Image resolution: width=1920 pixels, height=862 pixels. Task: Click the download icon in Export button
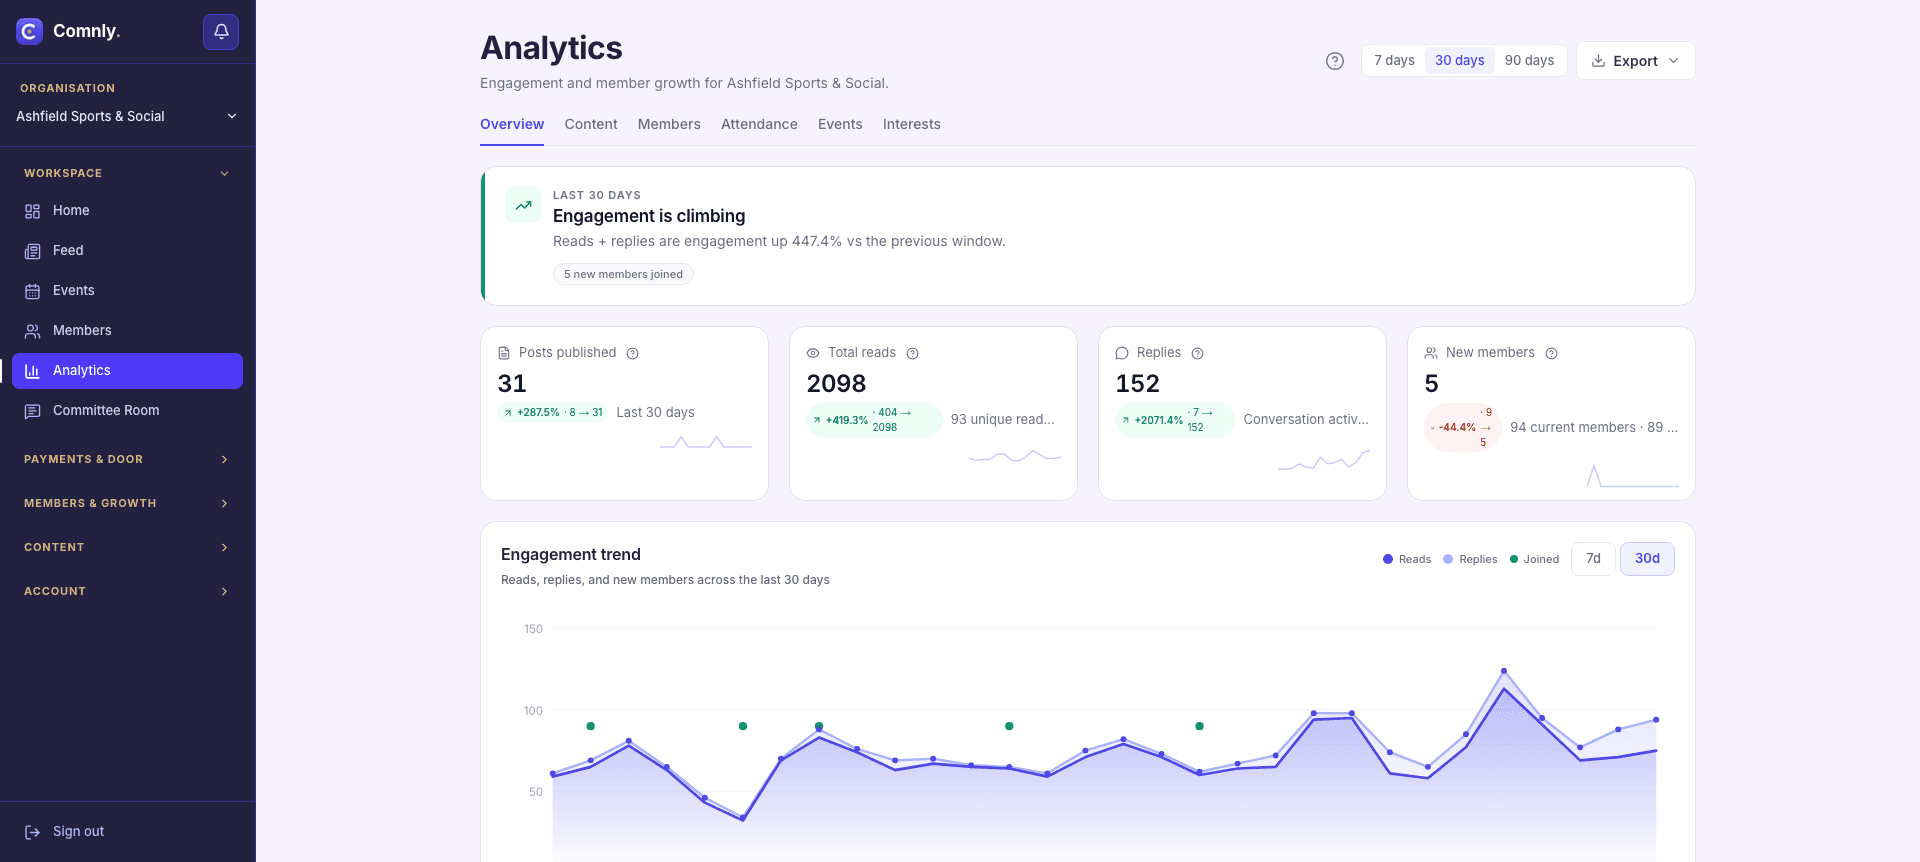coord(1599,61)
